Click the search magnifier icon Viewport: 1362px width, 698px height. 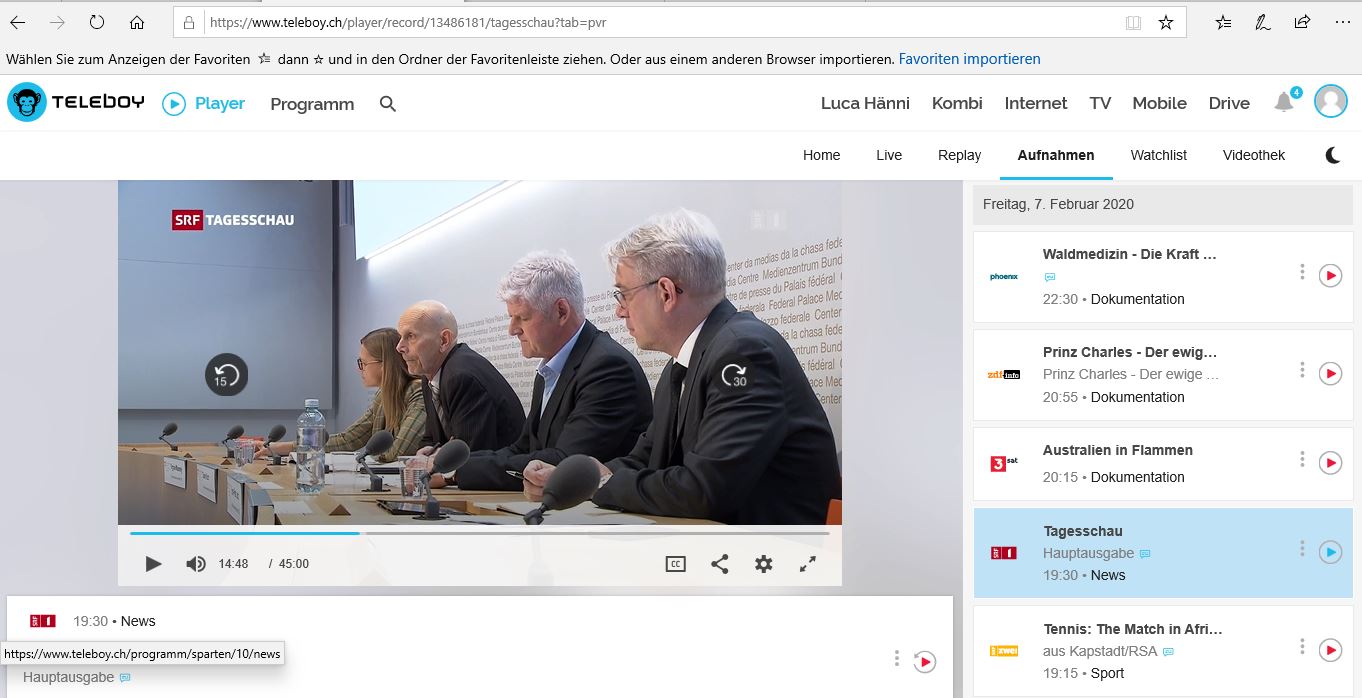coord(388,104)
